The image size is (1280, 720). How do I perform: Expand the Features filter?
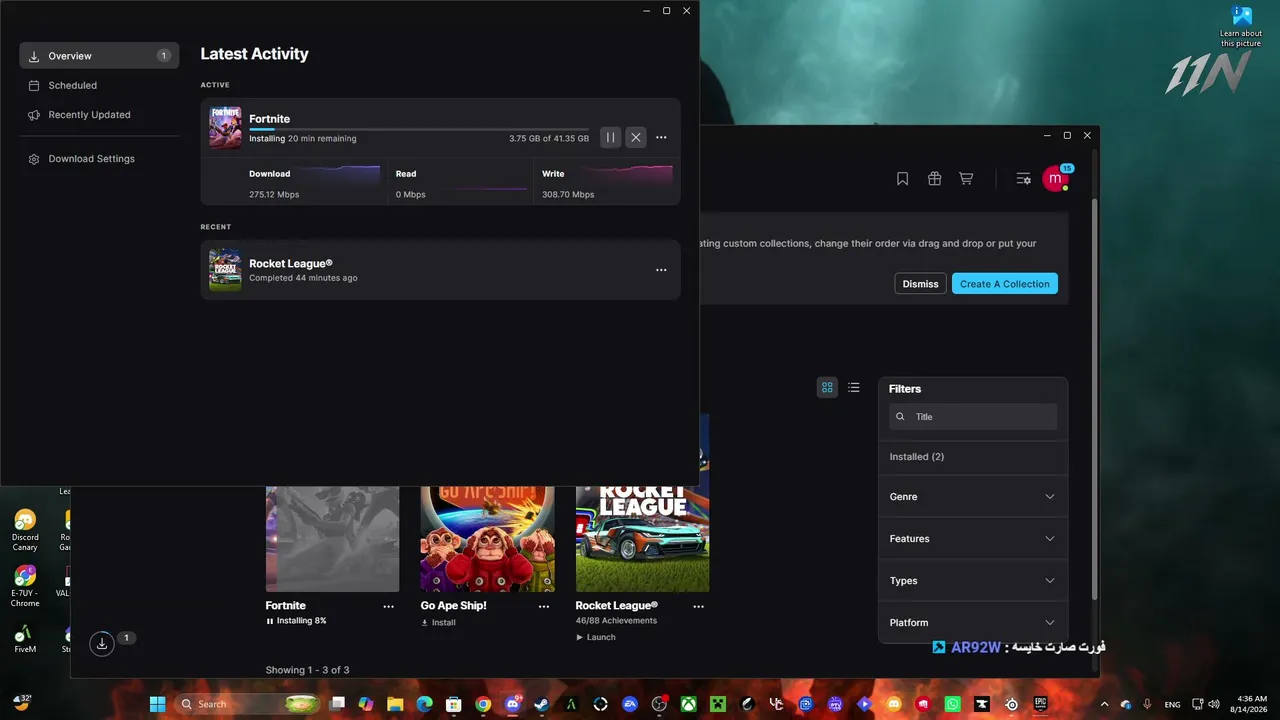tap(973, 539)
